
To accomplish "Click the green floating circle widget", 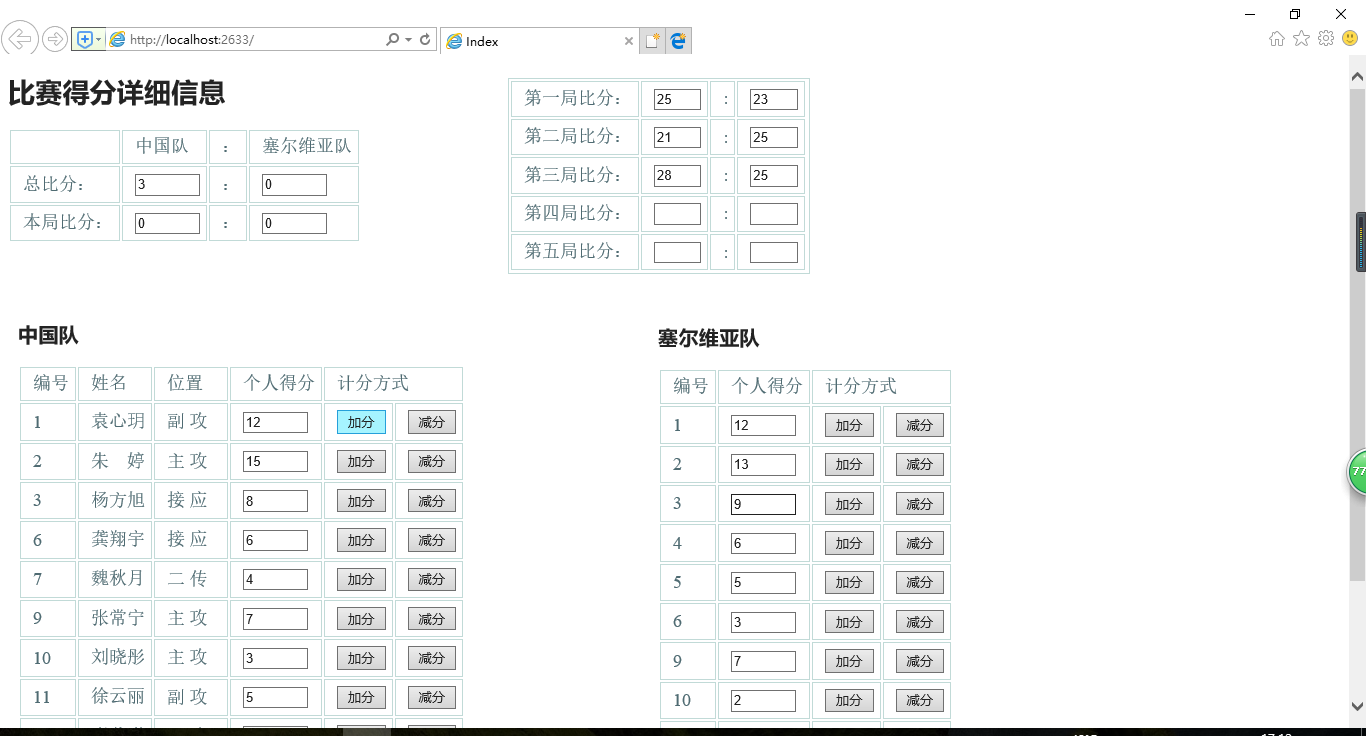I will pyautogui.click(x=1356, y=472).
